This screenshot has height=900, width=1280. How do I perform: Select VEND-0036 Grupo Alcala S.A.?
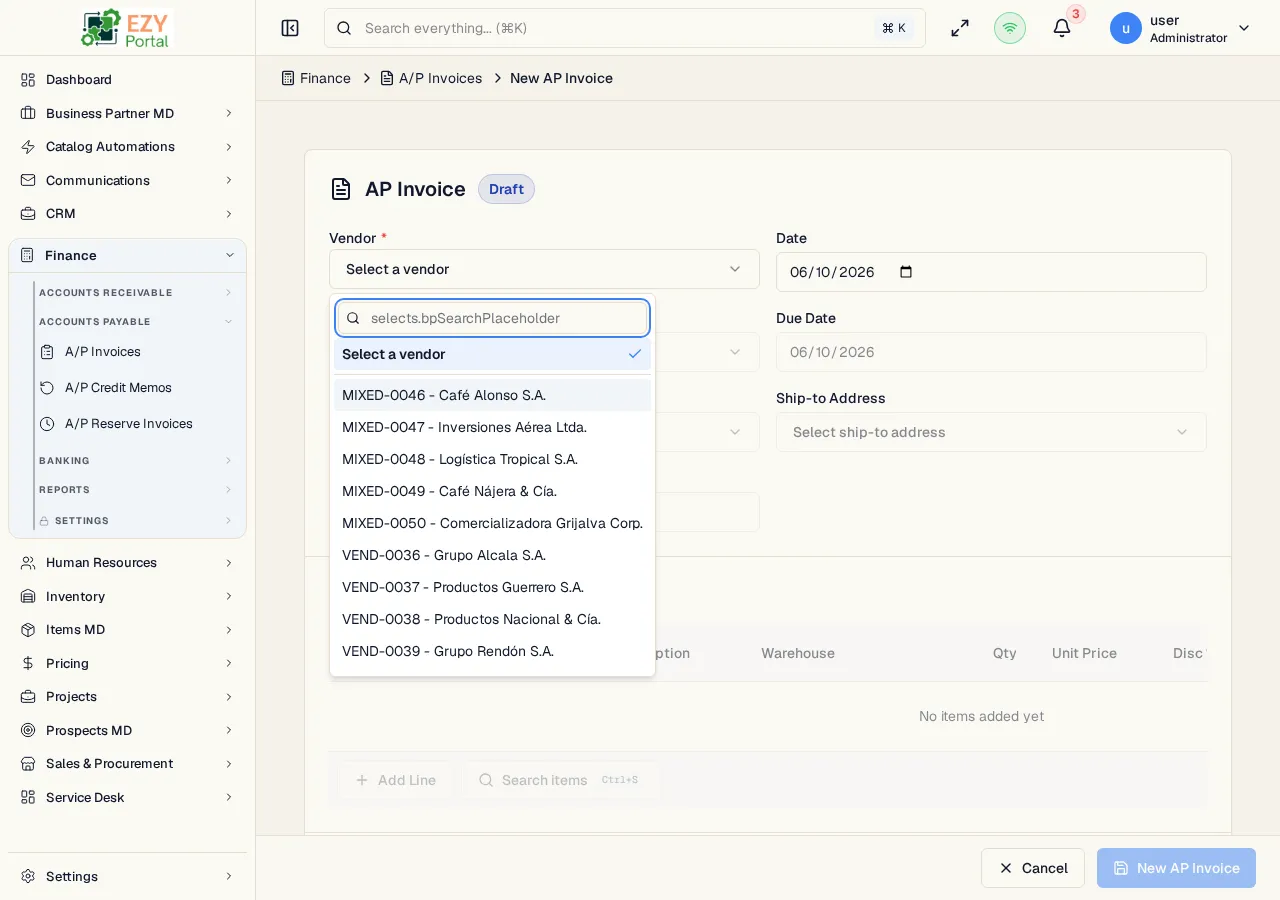coord(492,555)
